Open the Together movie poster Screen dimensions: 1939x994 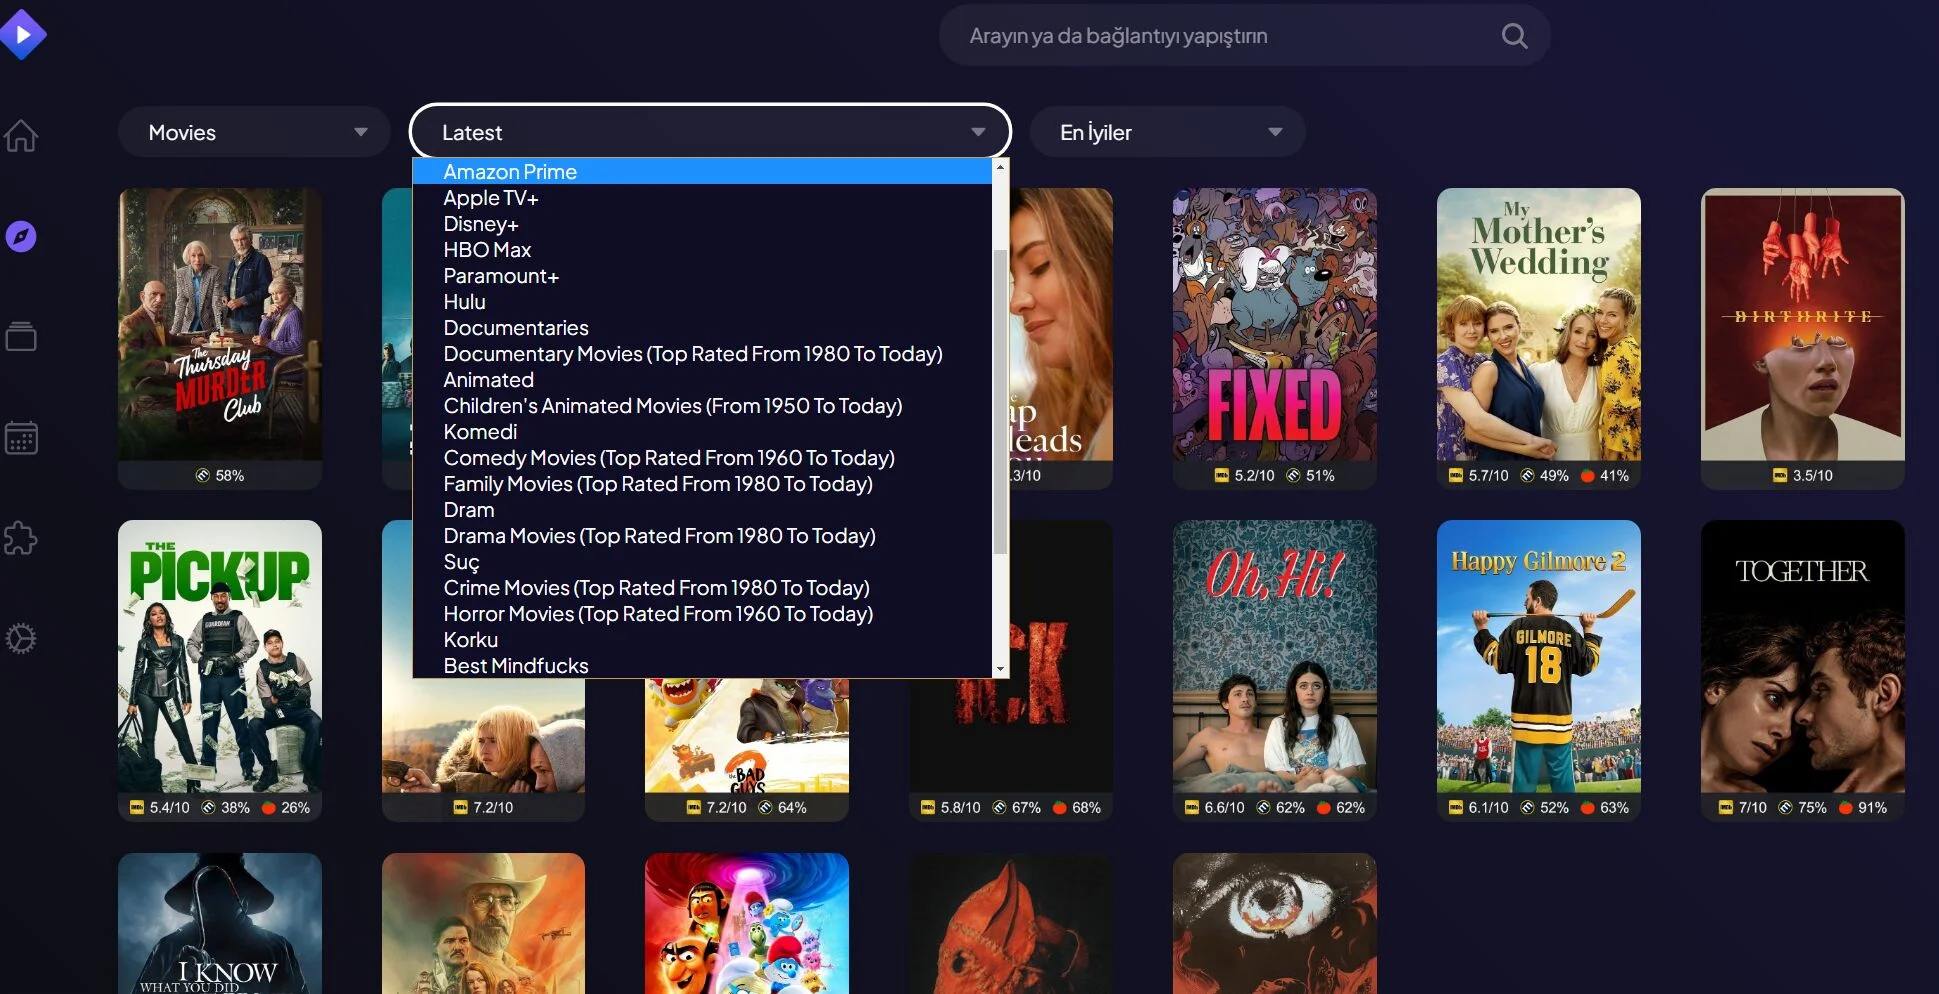tap(1803, 657)
